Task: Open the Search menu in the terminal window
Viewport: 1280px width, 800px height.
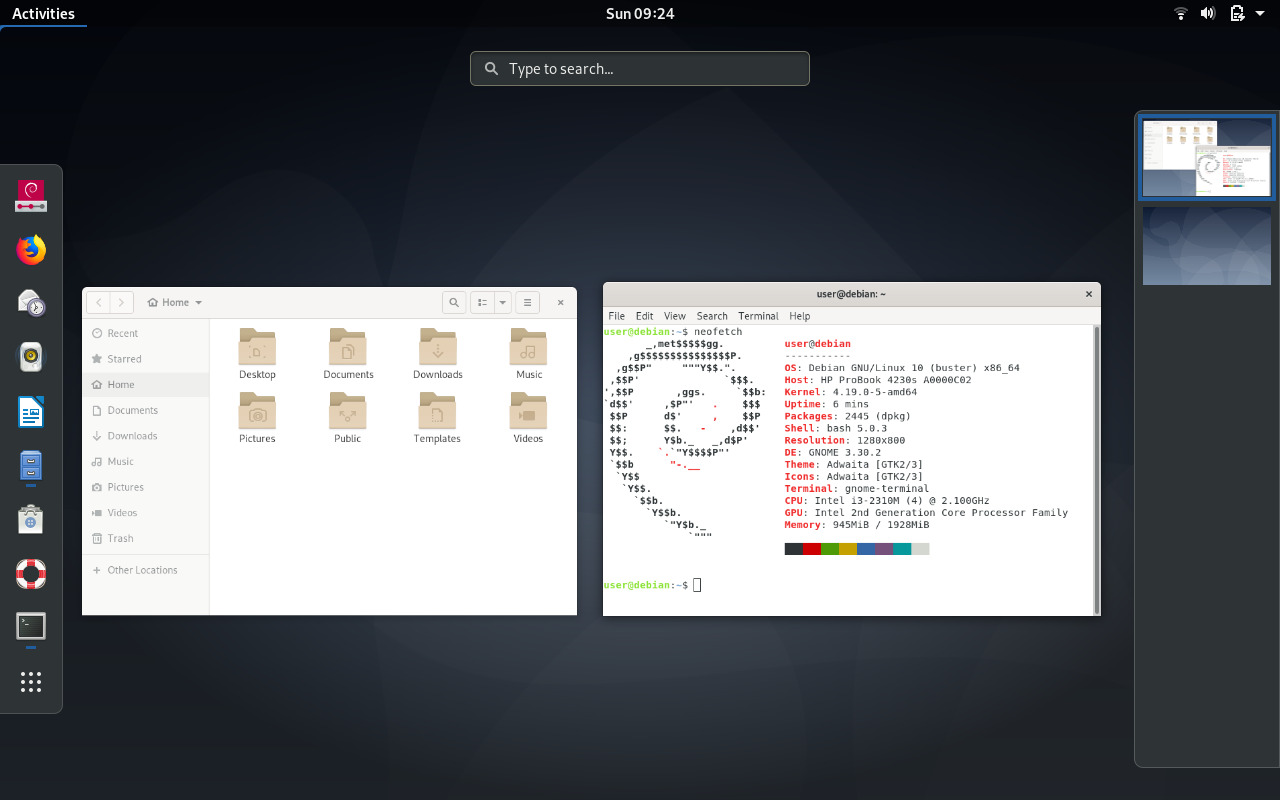Action: (712, 316)
